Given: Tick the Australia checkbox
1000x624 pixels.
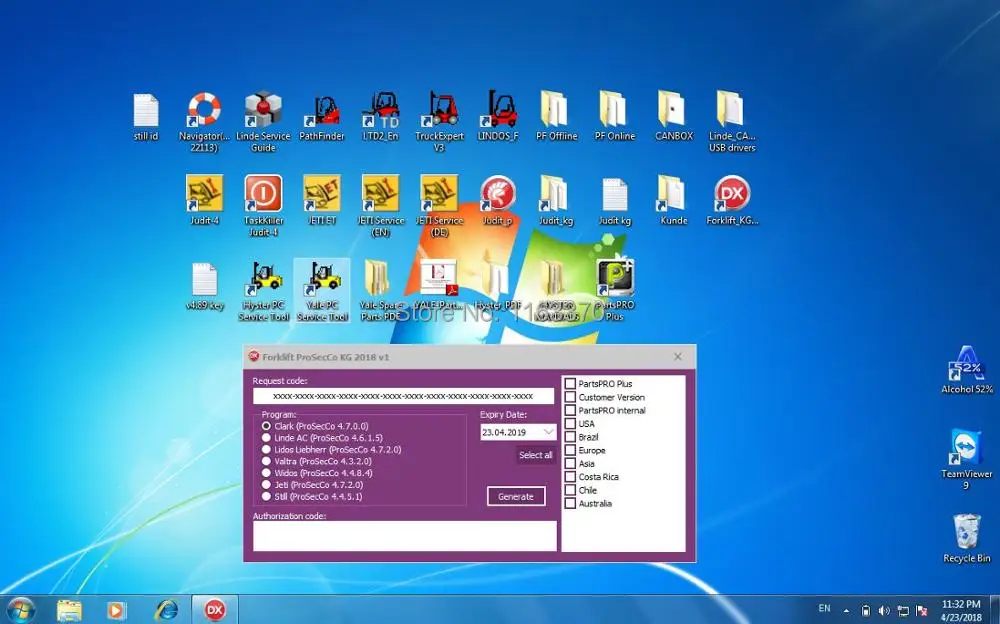Looking at the screenshot, I should click(570, 503).
